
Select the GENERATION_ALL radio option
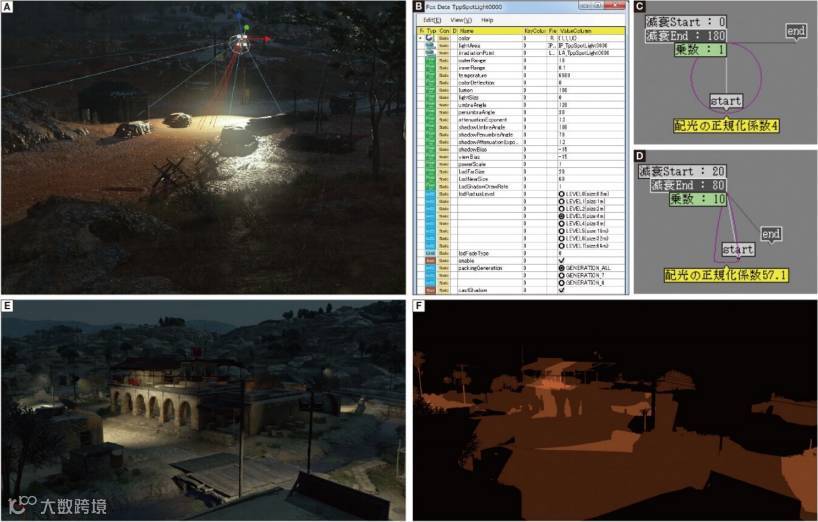561,268
